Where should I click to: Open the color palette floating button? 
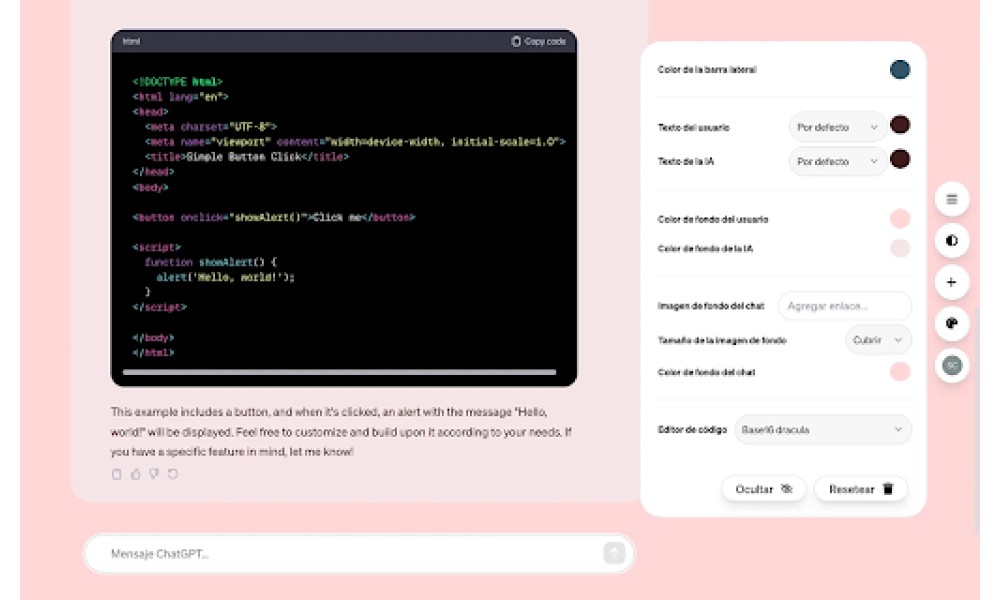(x=952, y=324)
